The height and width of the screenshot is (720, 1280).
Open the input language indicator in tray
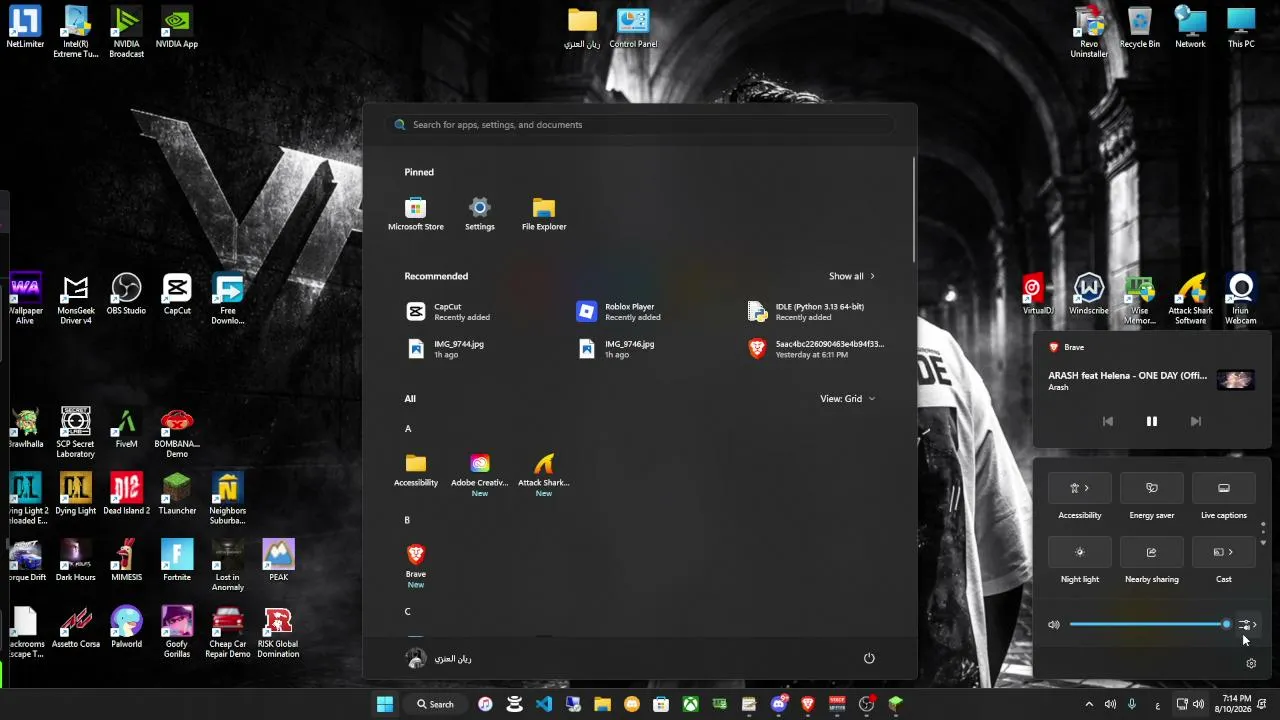point(1158,704)
